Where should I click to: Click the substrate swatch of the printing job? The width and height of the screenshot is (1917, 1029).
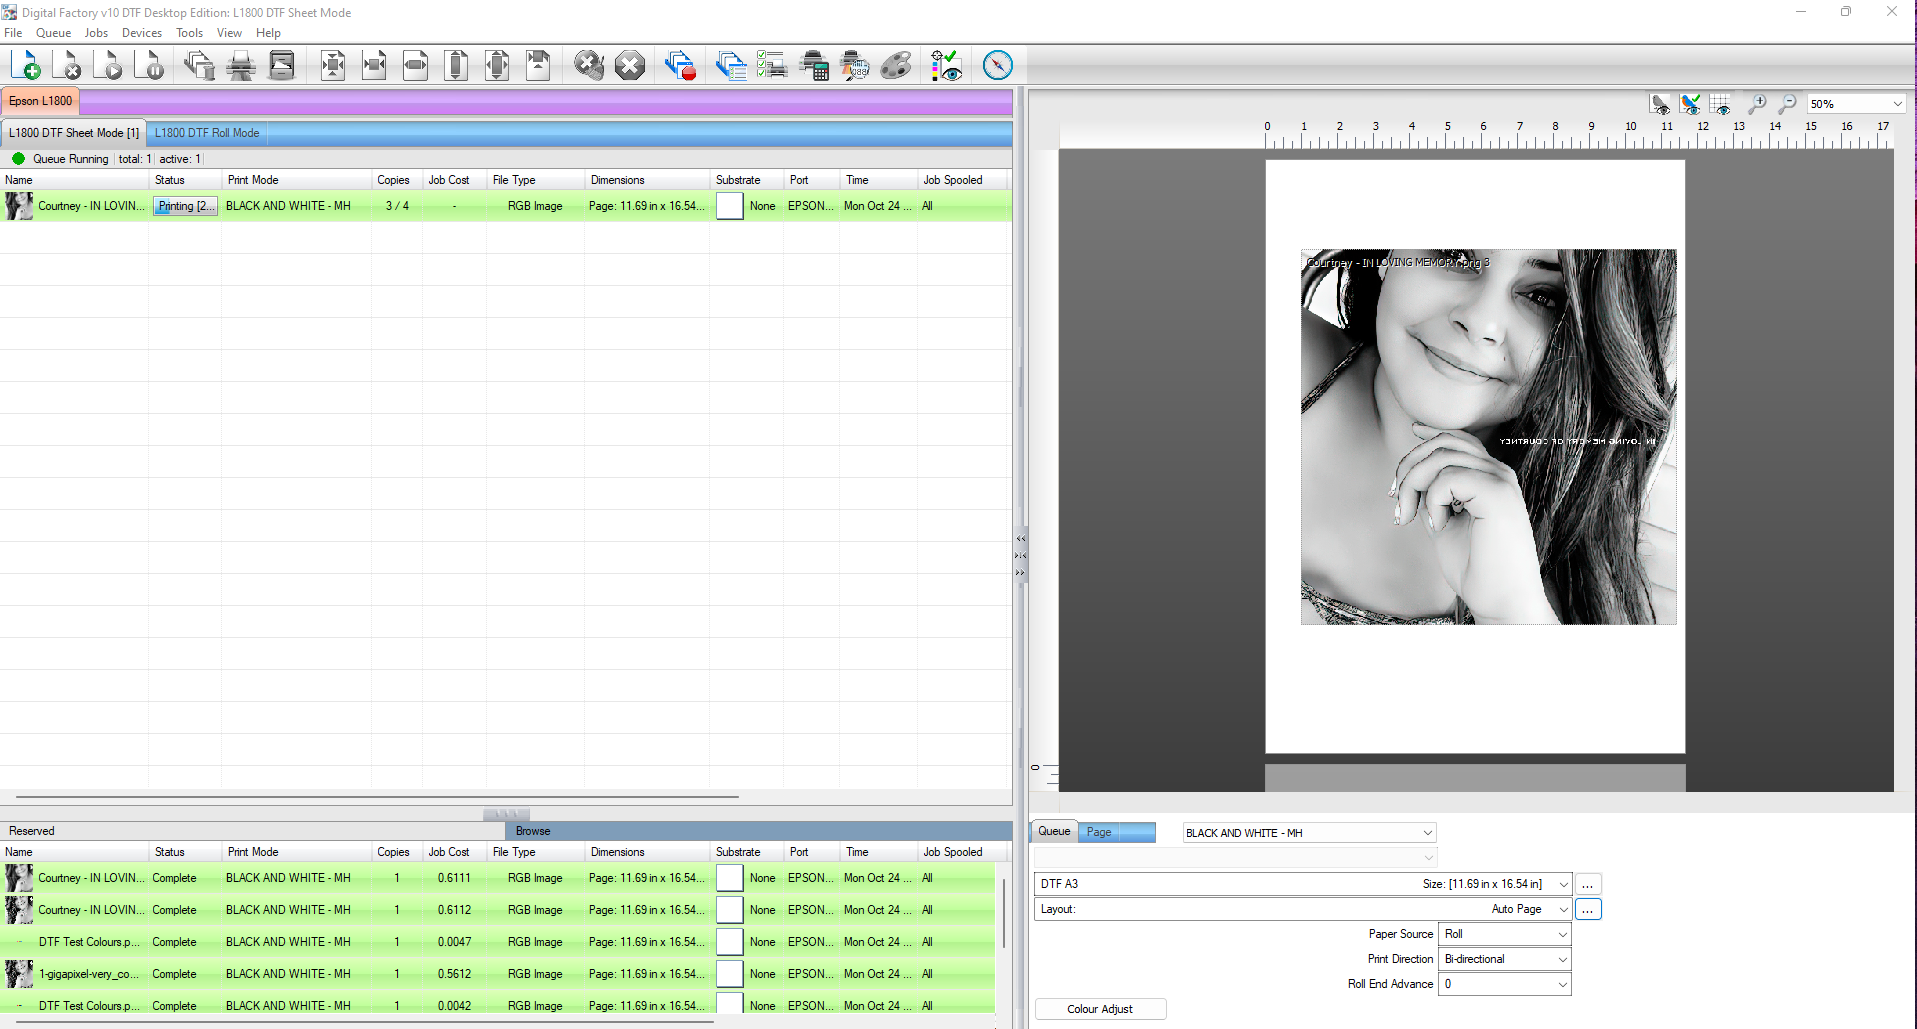729,206
